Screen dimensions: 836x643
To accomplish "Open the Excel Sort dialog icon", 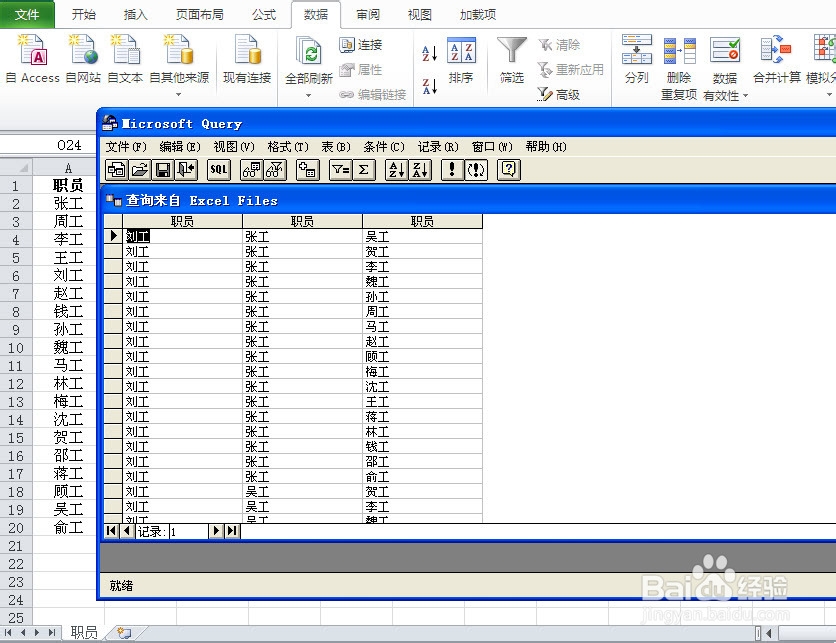I will [461, 60].
